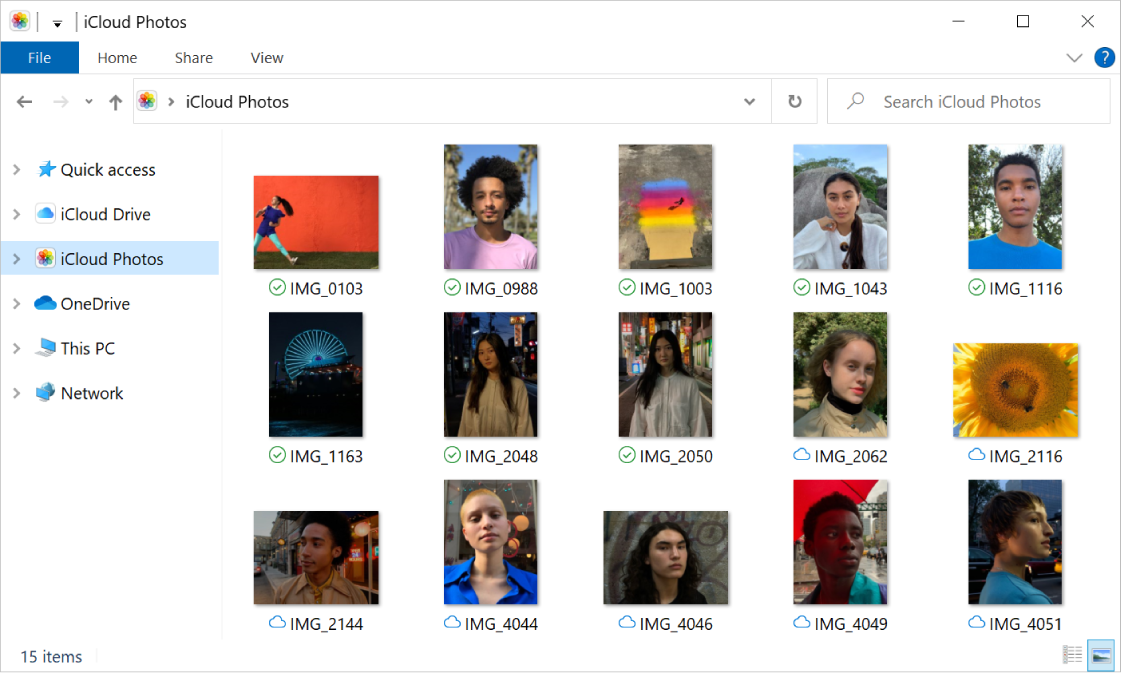
Task: Open the Help question mark button
Action: 1104,57
